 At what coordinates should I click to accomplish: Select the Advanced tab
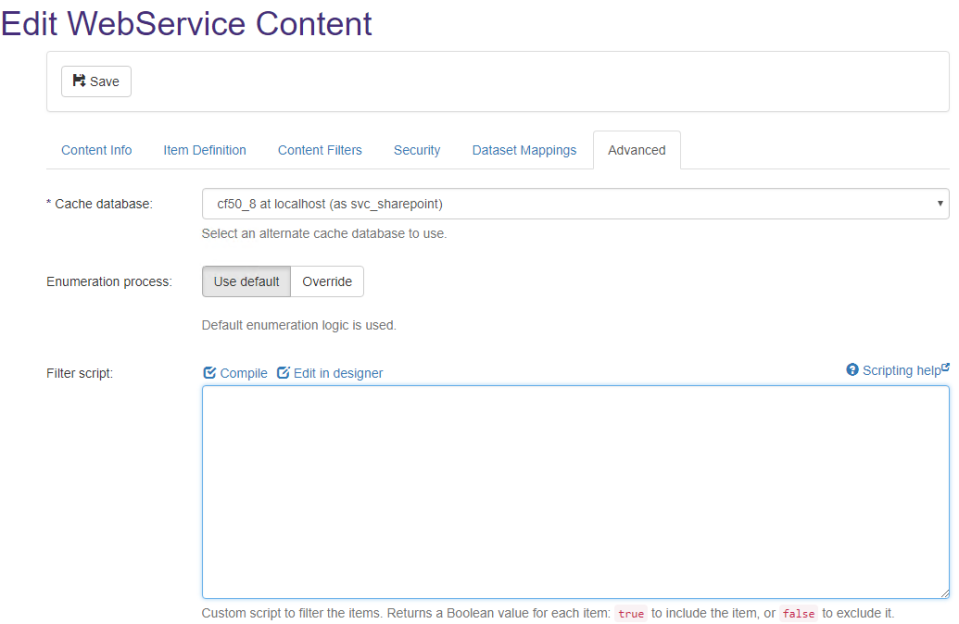(636, 150)
